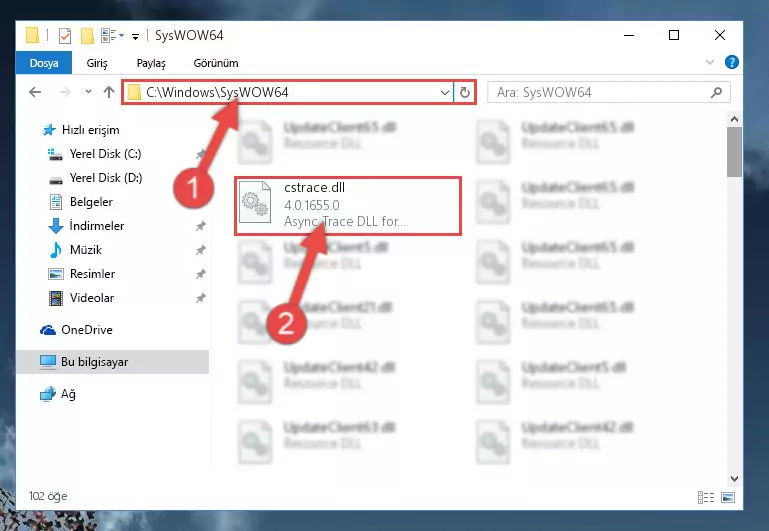Switch to the Paylaş ribbon tab

151,63
